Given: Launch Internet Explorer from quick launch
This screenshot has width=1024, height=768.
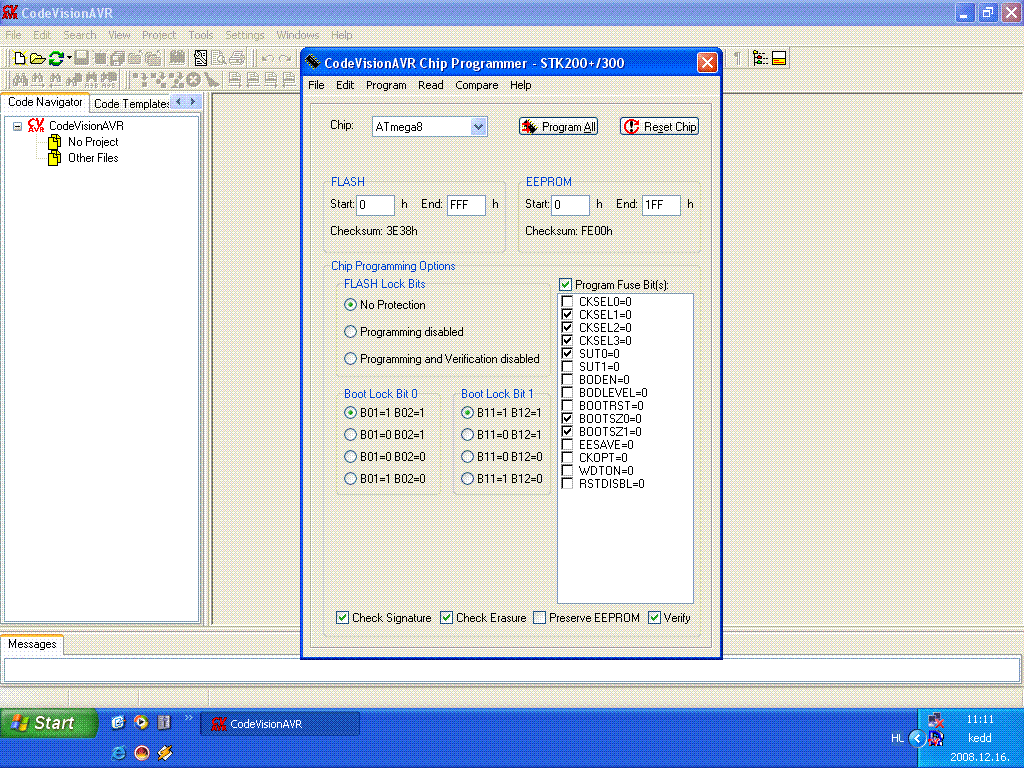Looking at the screenshot, I should coord(119,753).
